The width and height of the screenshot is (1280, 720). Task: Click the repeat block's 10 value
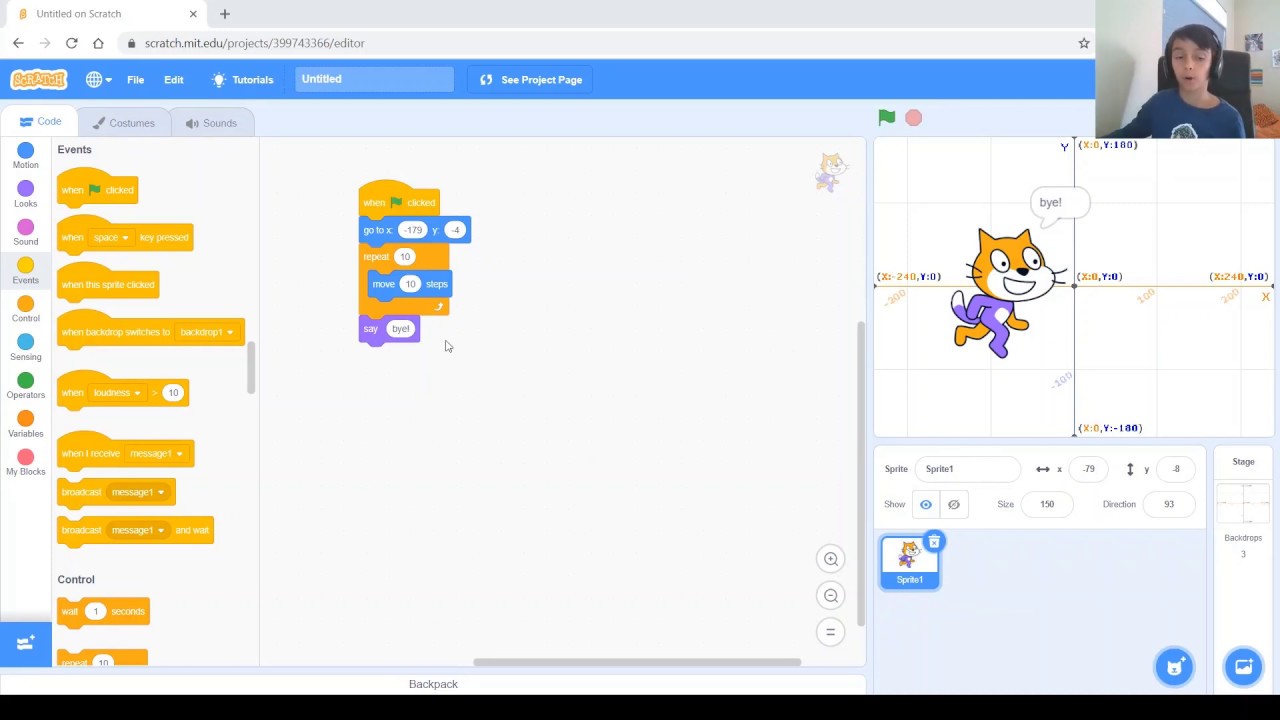click(x=405, y=257)
